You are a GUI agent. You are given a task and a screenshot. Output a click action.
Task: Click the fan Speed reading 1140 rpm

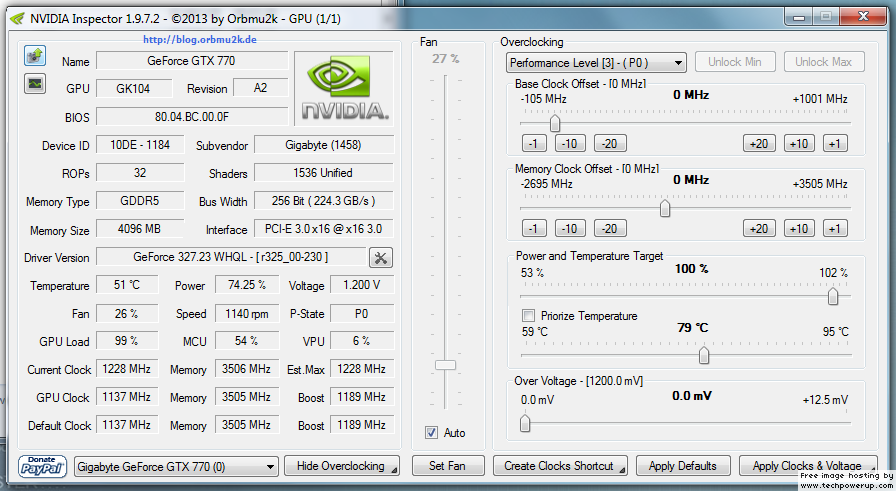tap(247, 313)
